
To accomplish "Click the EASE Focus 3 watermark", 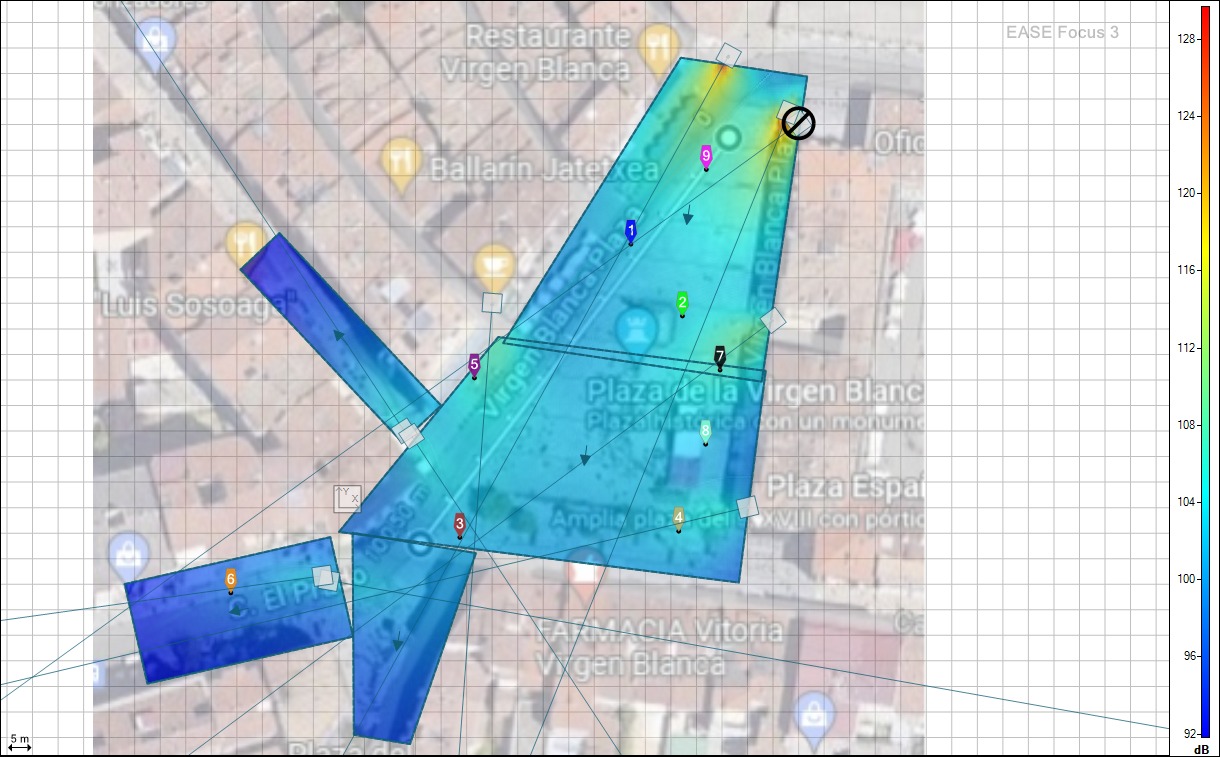I will [x=1062, y=33].
